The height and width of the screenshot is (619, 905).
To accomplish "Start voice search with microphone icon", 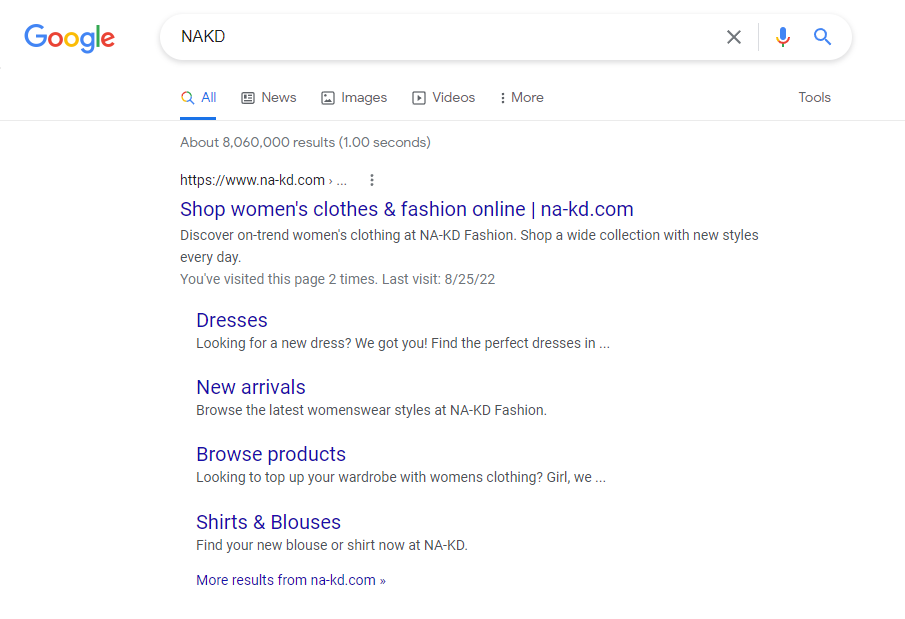I will [x=783, y=37].
